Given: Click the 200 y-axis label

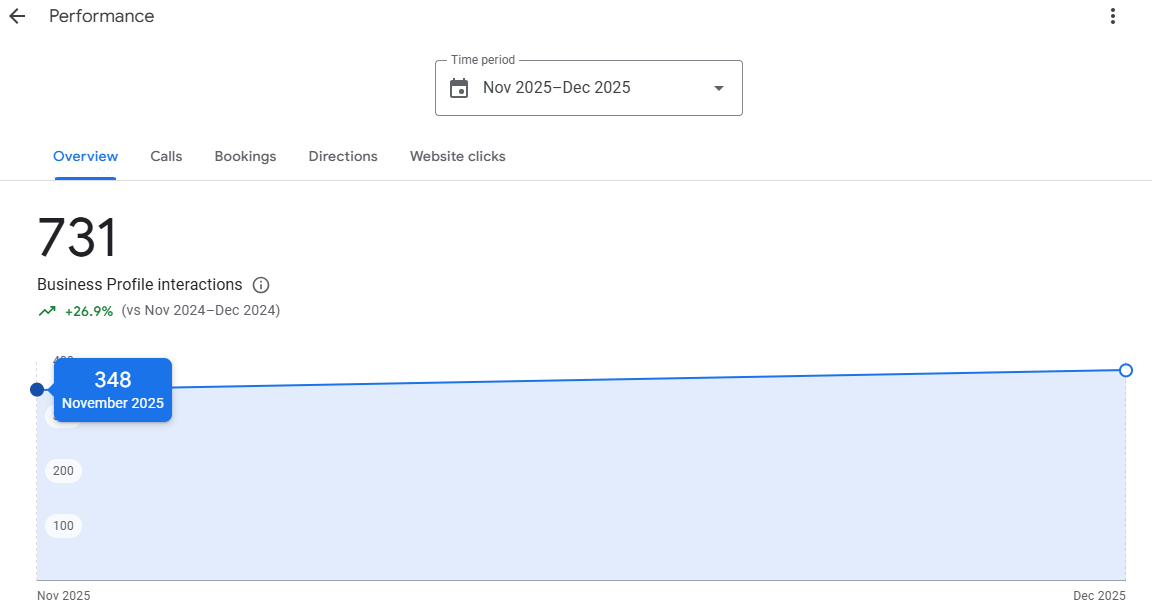Looking at the screenshot, I should coord(63,471).
